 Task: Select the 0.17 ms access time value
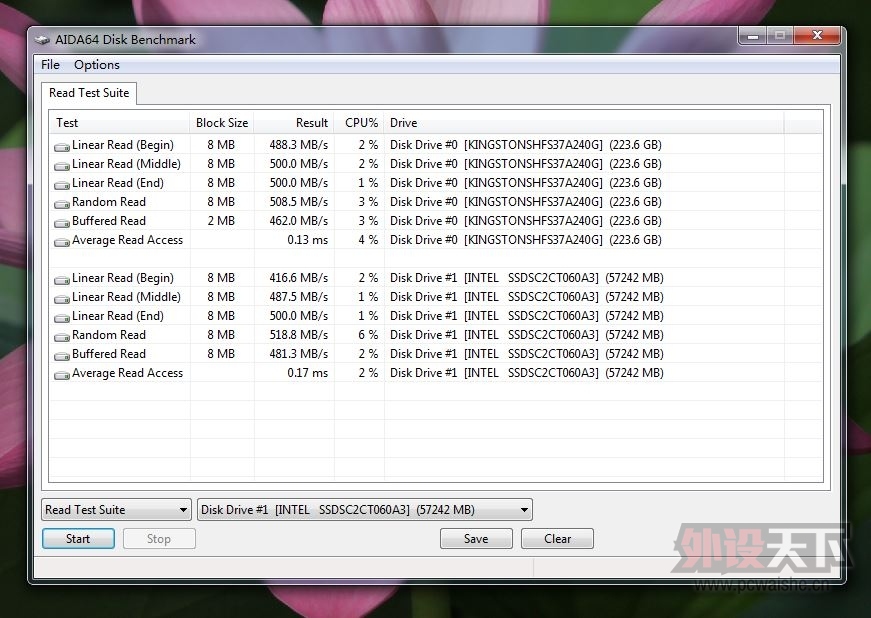click(308, 373)
